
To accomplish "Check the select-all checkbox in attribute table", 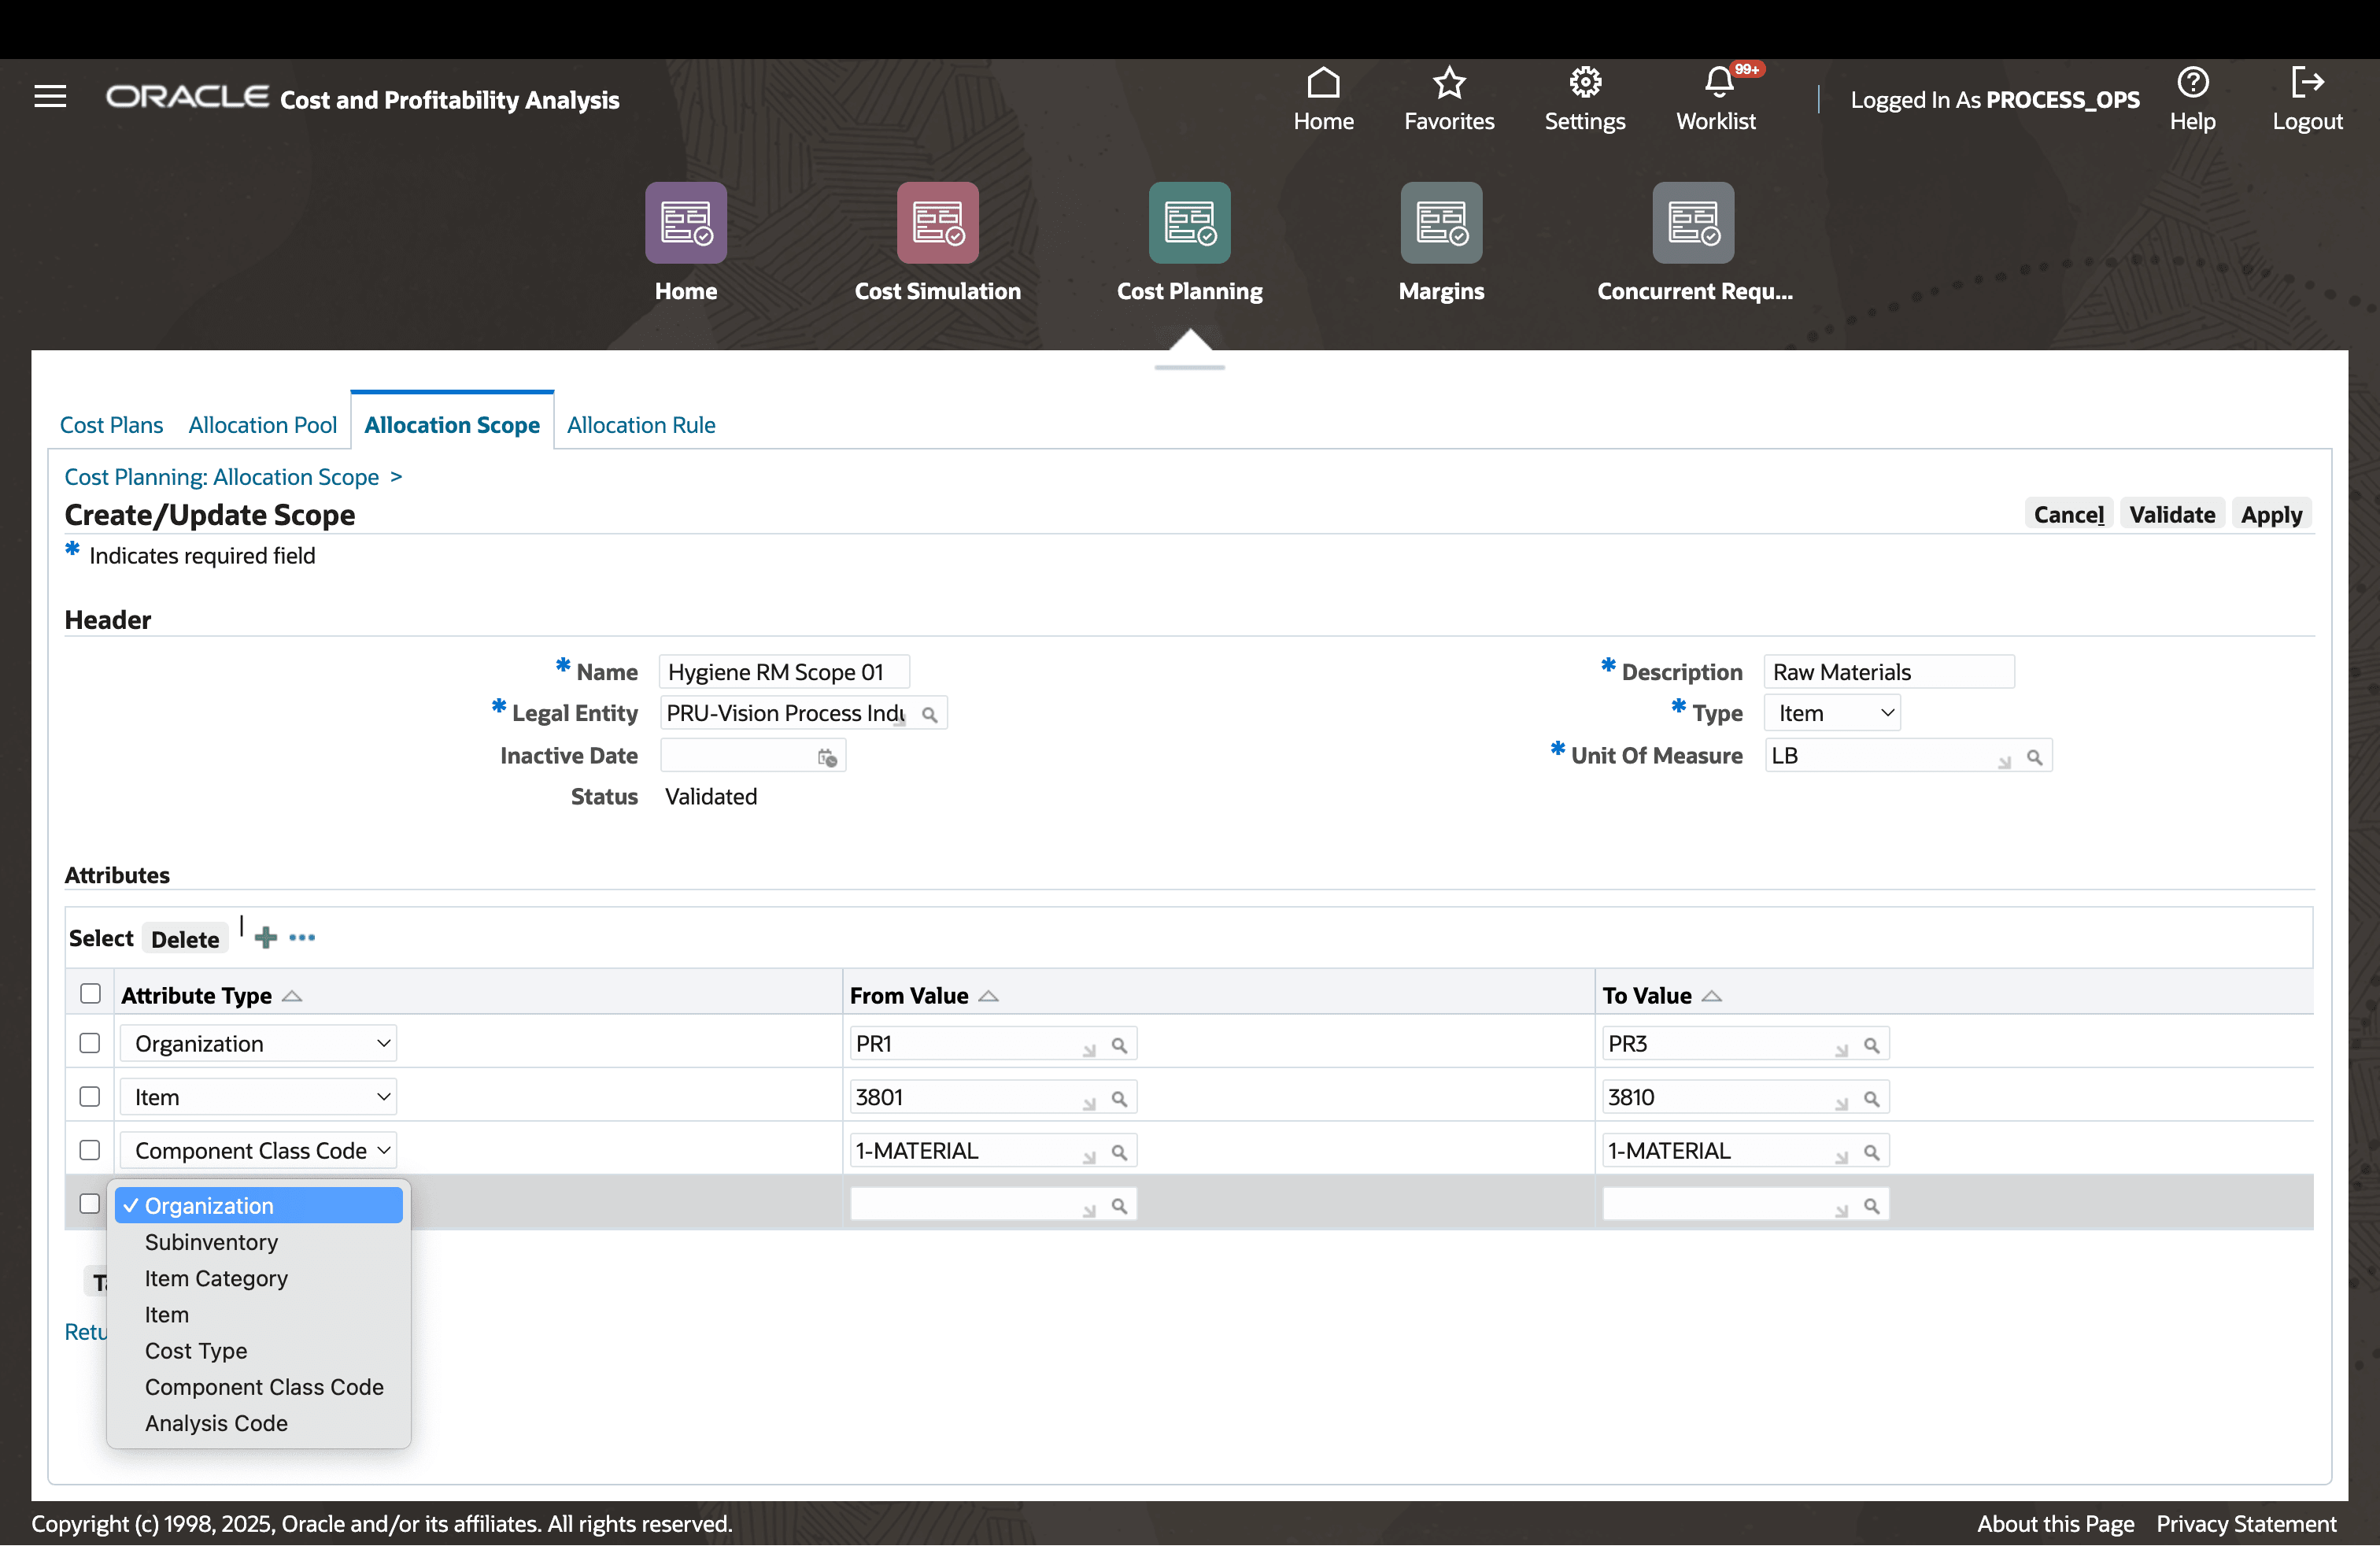I will 89,993.
